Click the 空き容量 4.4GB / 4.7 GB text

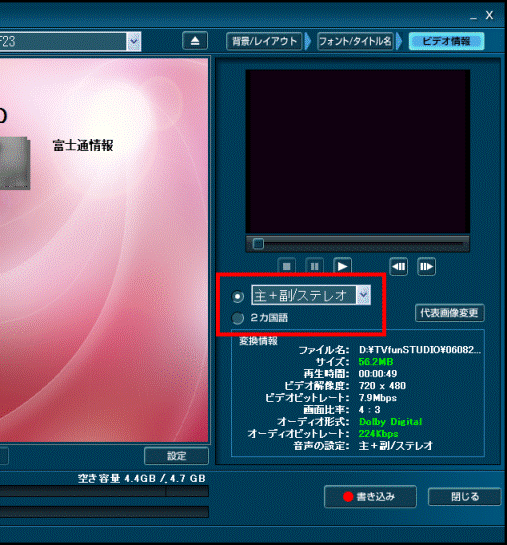[142, 479]
